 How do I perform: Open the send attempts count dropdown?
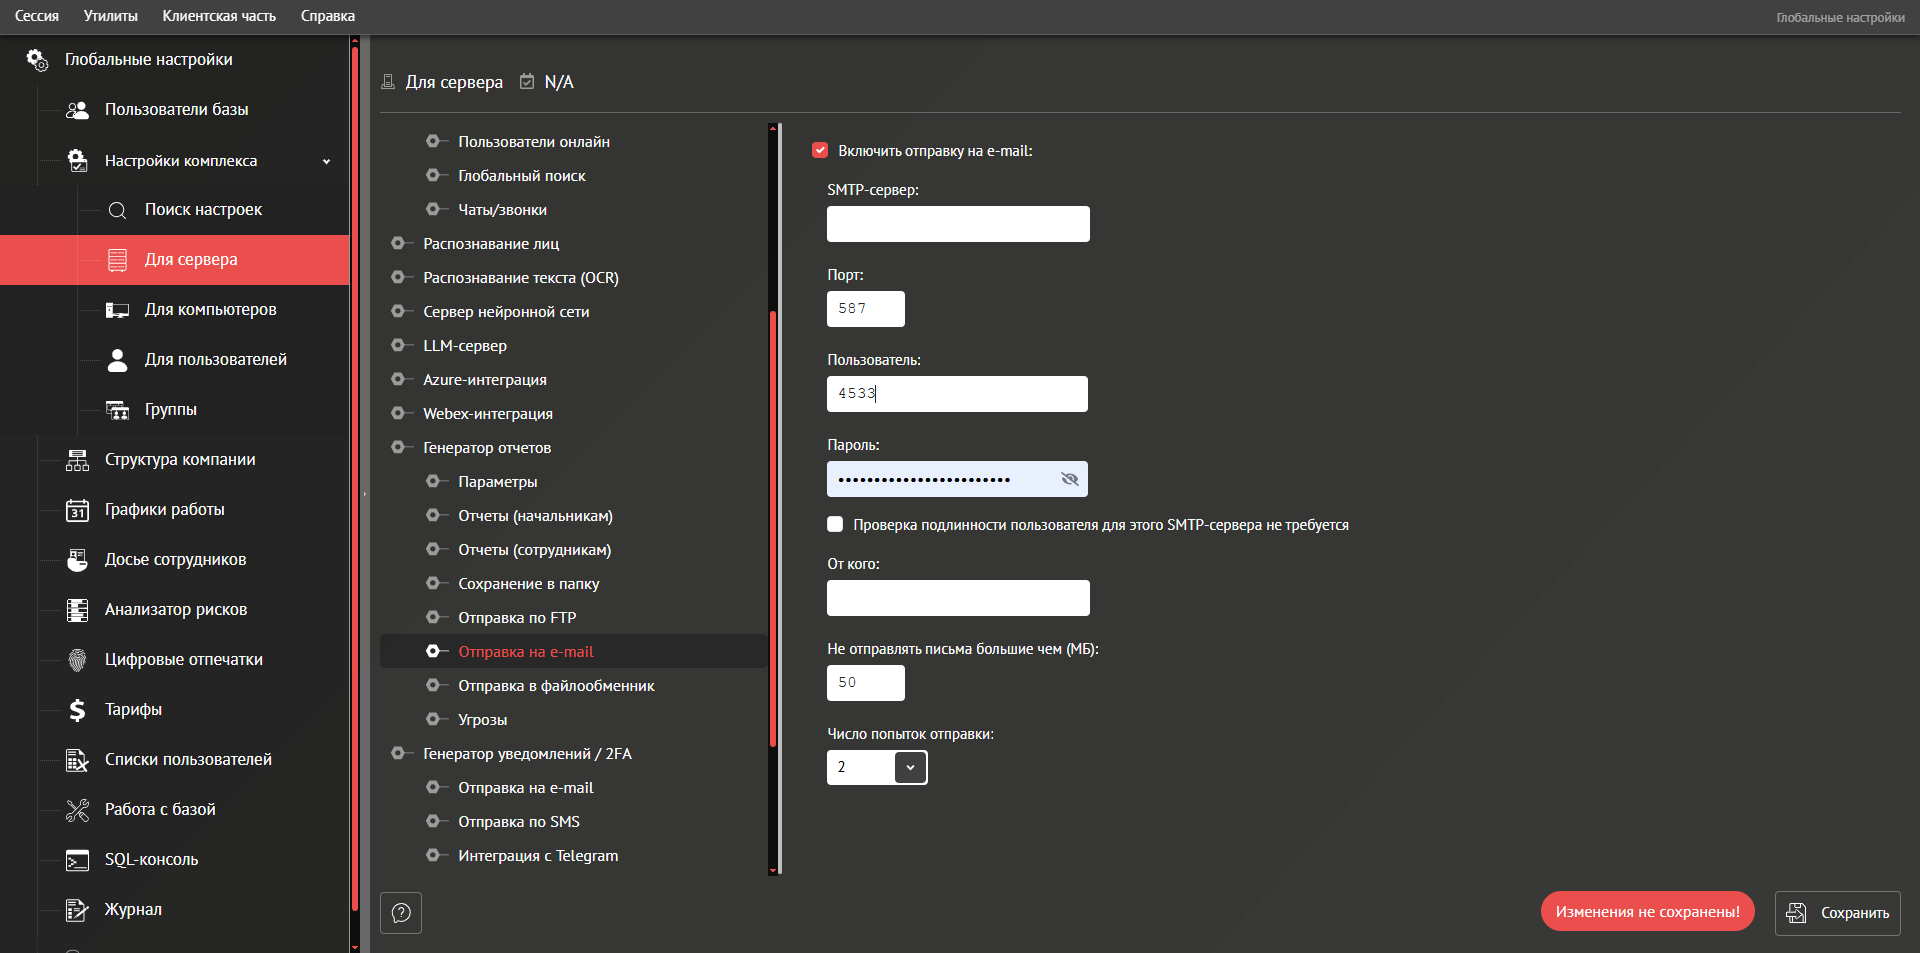[910, 767]
